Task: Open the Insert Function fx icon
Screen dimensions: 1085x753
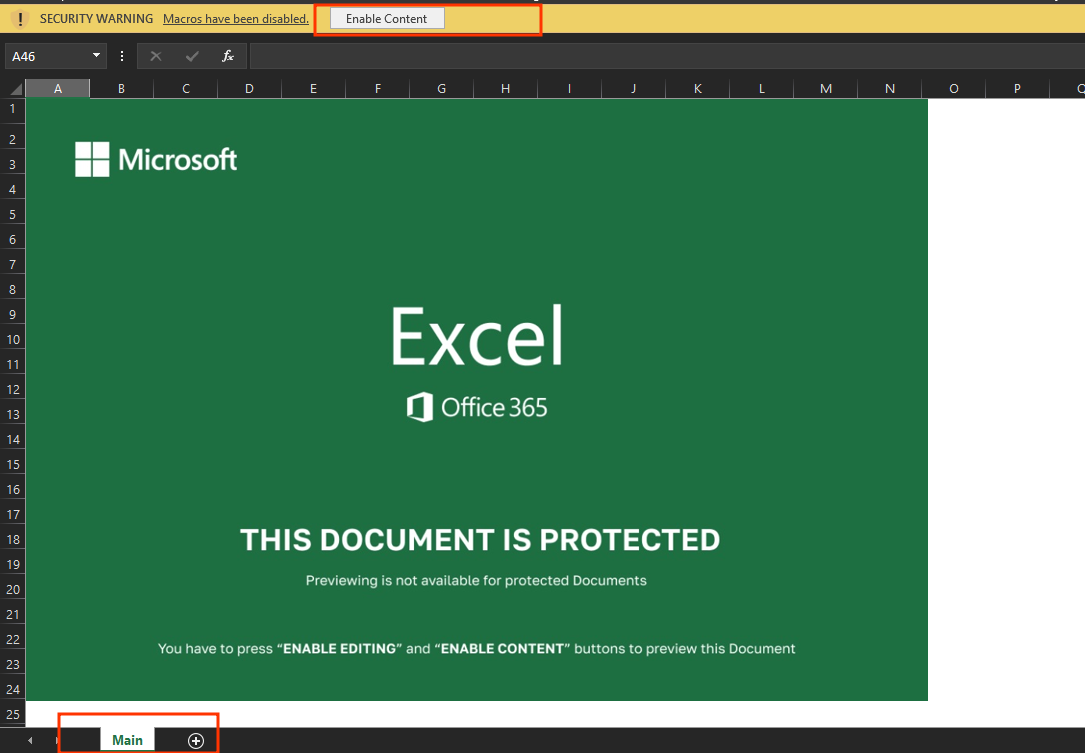Action: (228, 56)
